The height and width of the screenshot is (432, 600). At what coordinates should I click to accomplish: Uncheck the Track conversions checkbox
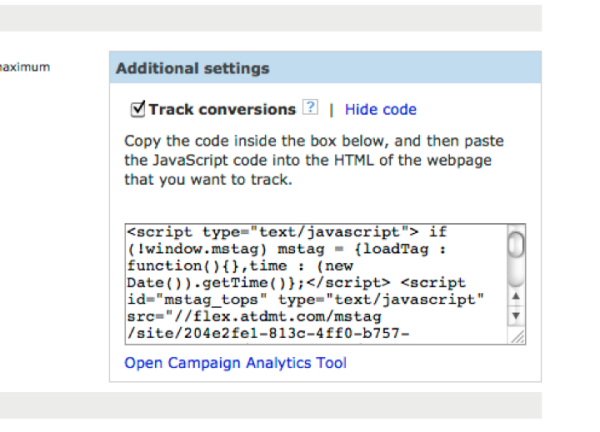(x=137, y=109)
